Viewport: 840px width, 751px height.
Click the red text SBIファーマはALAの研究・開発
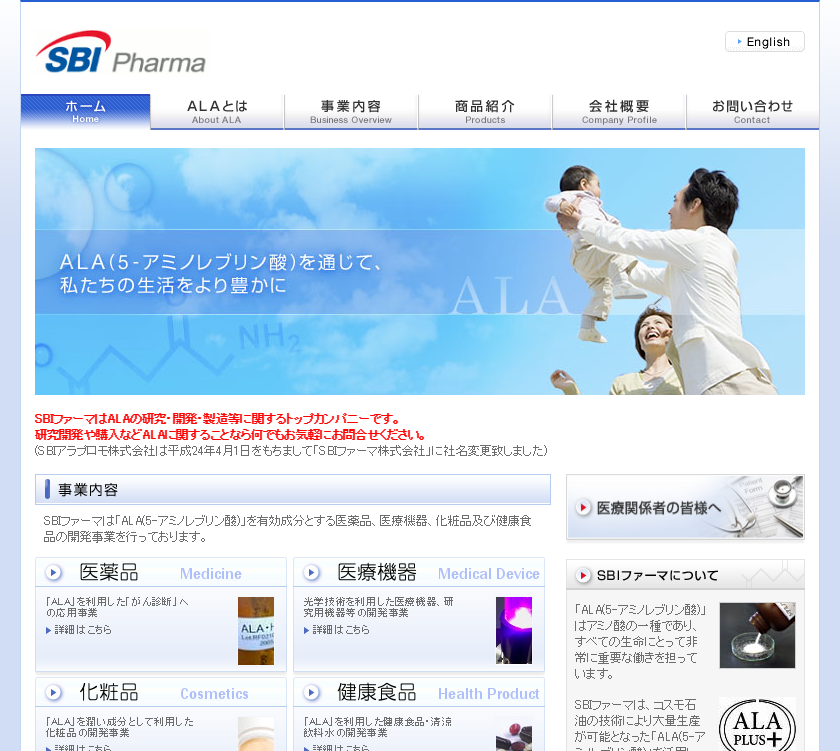[218, 419]
